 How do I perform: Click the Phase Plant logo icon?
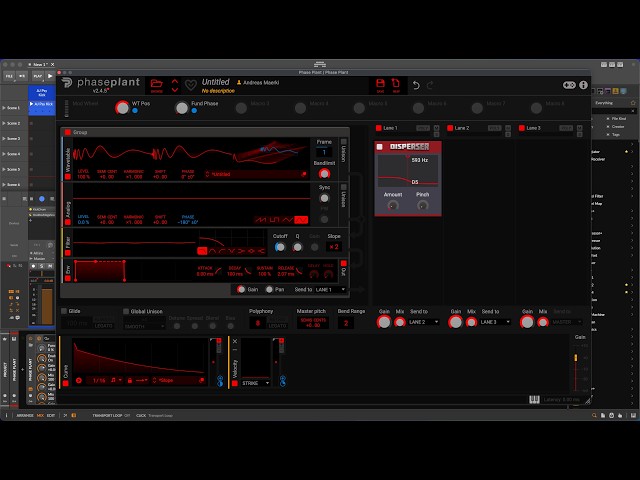point(67,83)
